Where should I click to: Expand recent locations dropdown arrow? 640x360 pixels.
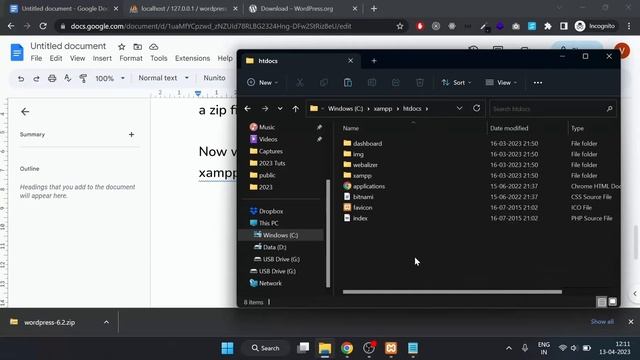(280, 109)
